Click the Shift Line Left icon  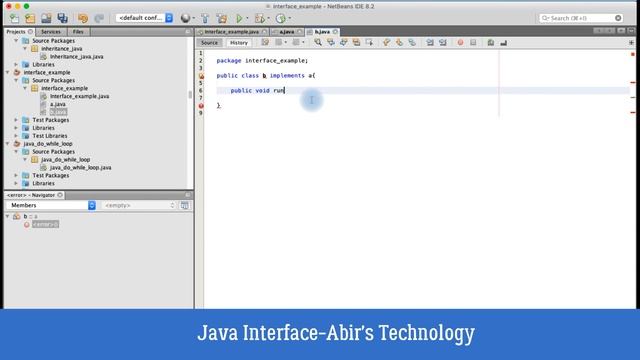[x=430, y=42]
